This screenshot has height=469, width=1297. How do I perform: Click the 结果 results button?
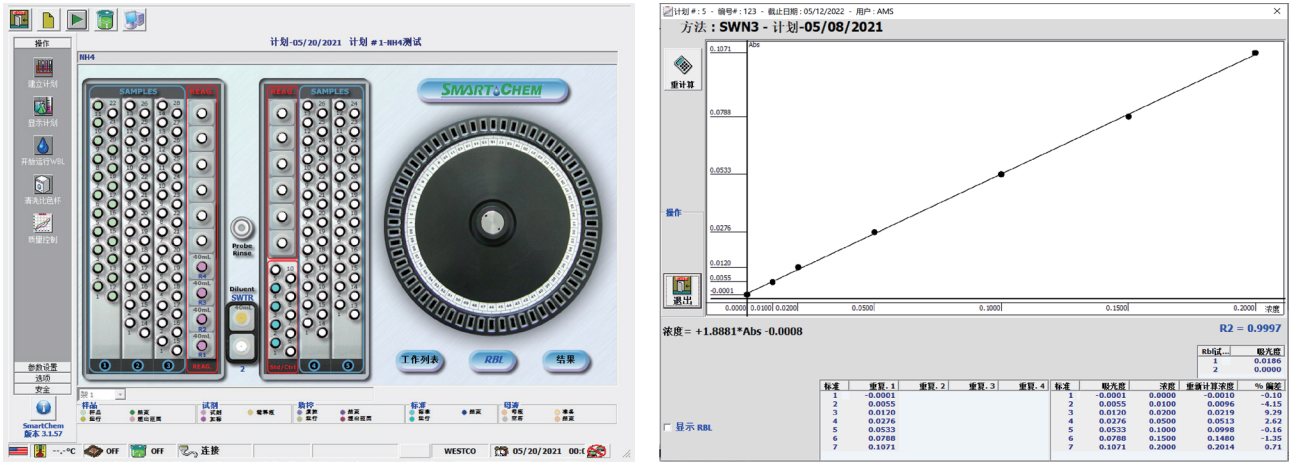tap(565, 359)
